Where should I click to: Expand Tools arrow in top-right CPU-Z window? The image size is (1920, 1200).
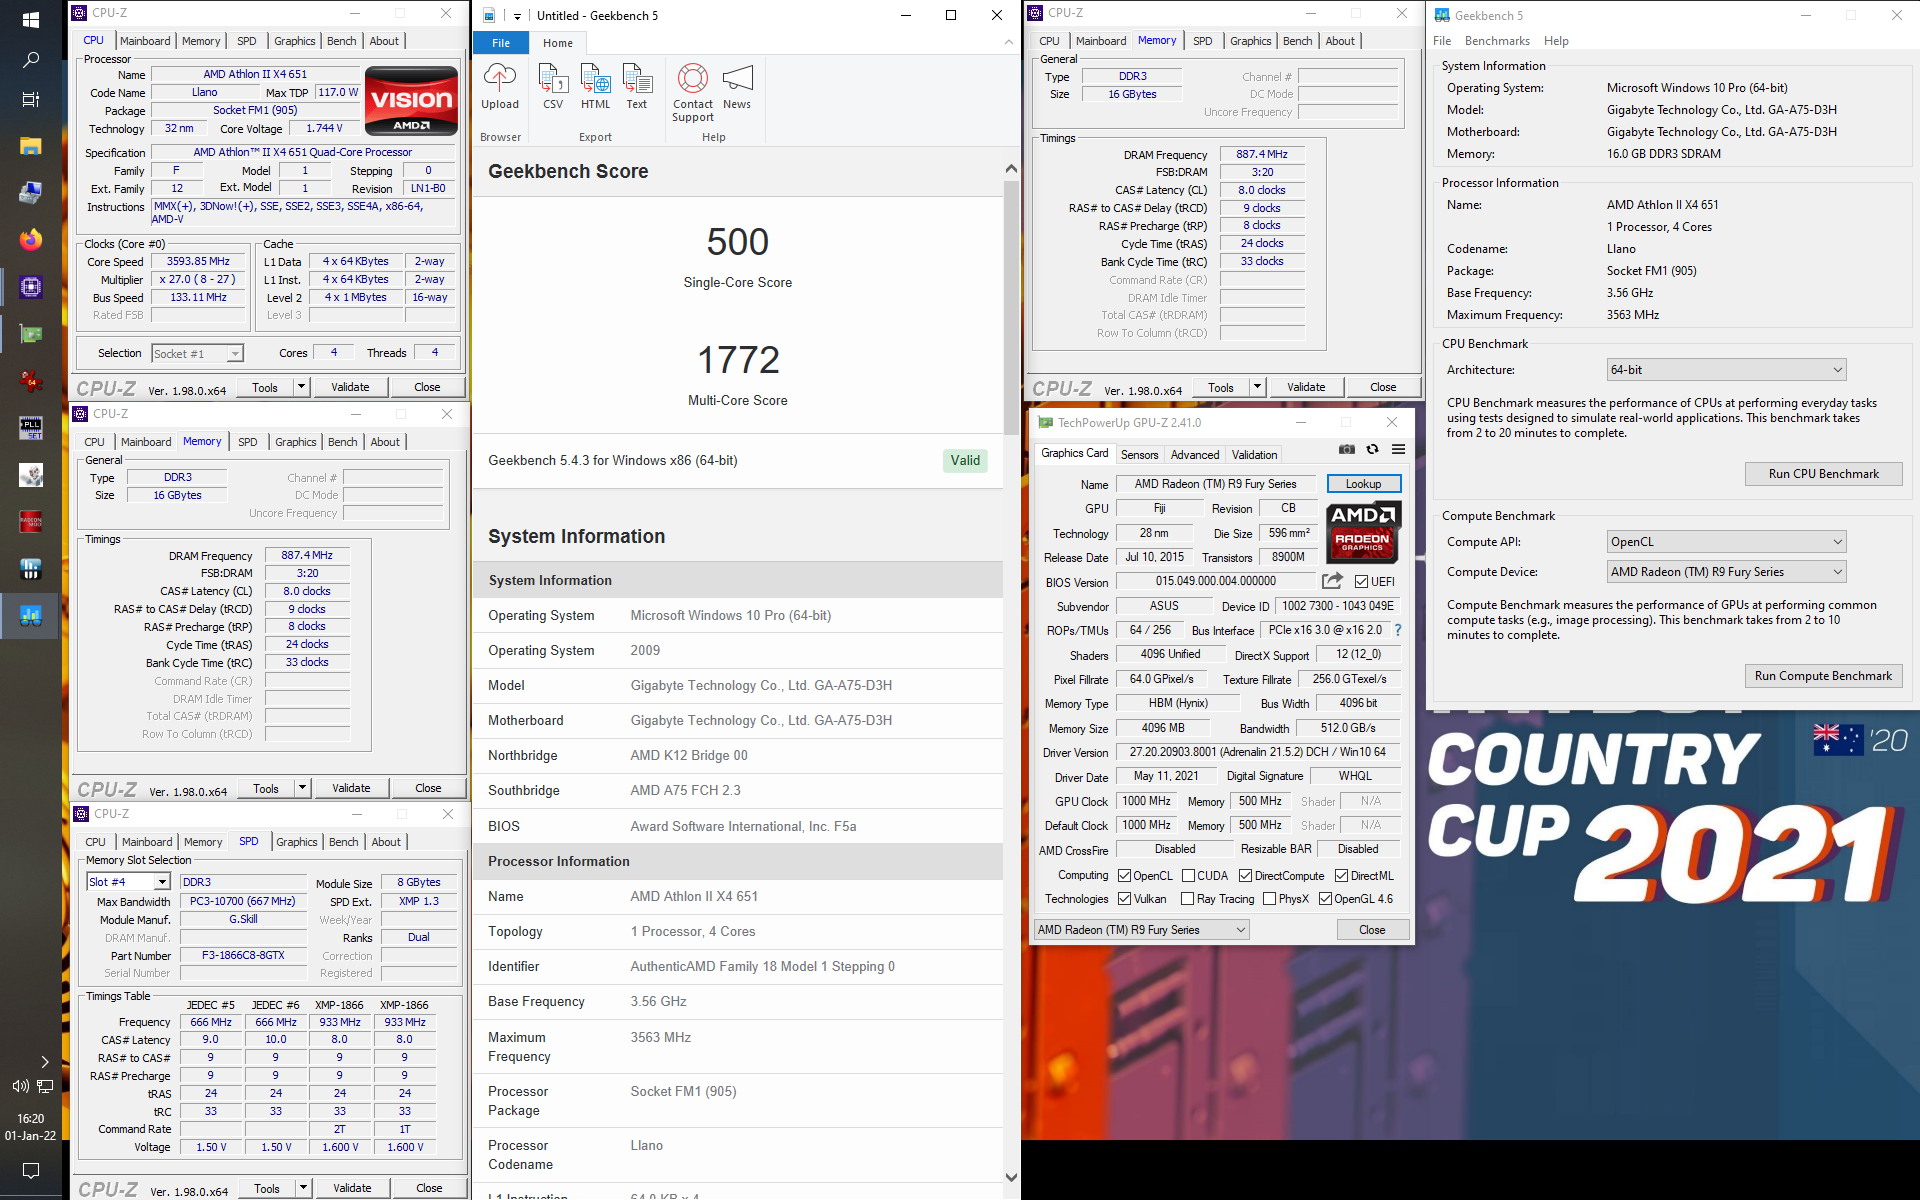click(1257, 387)
